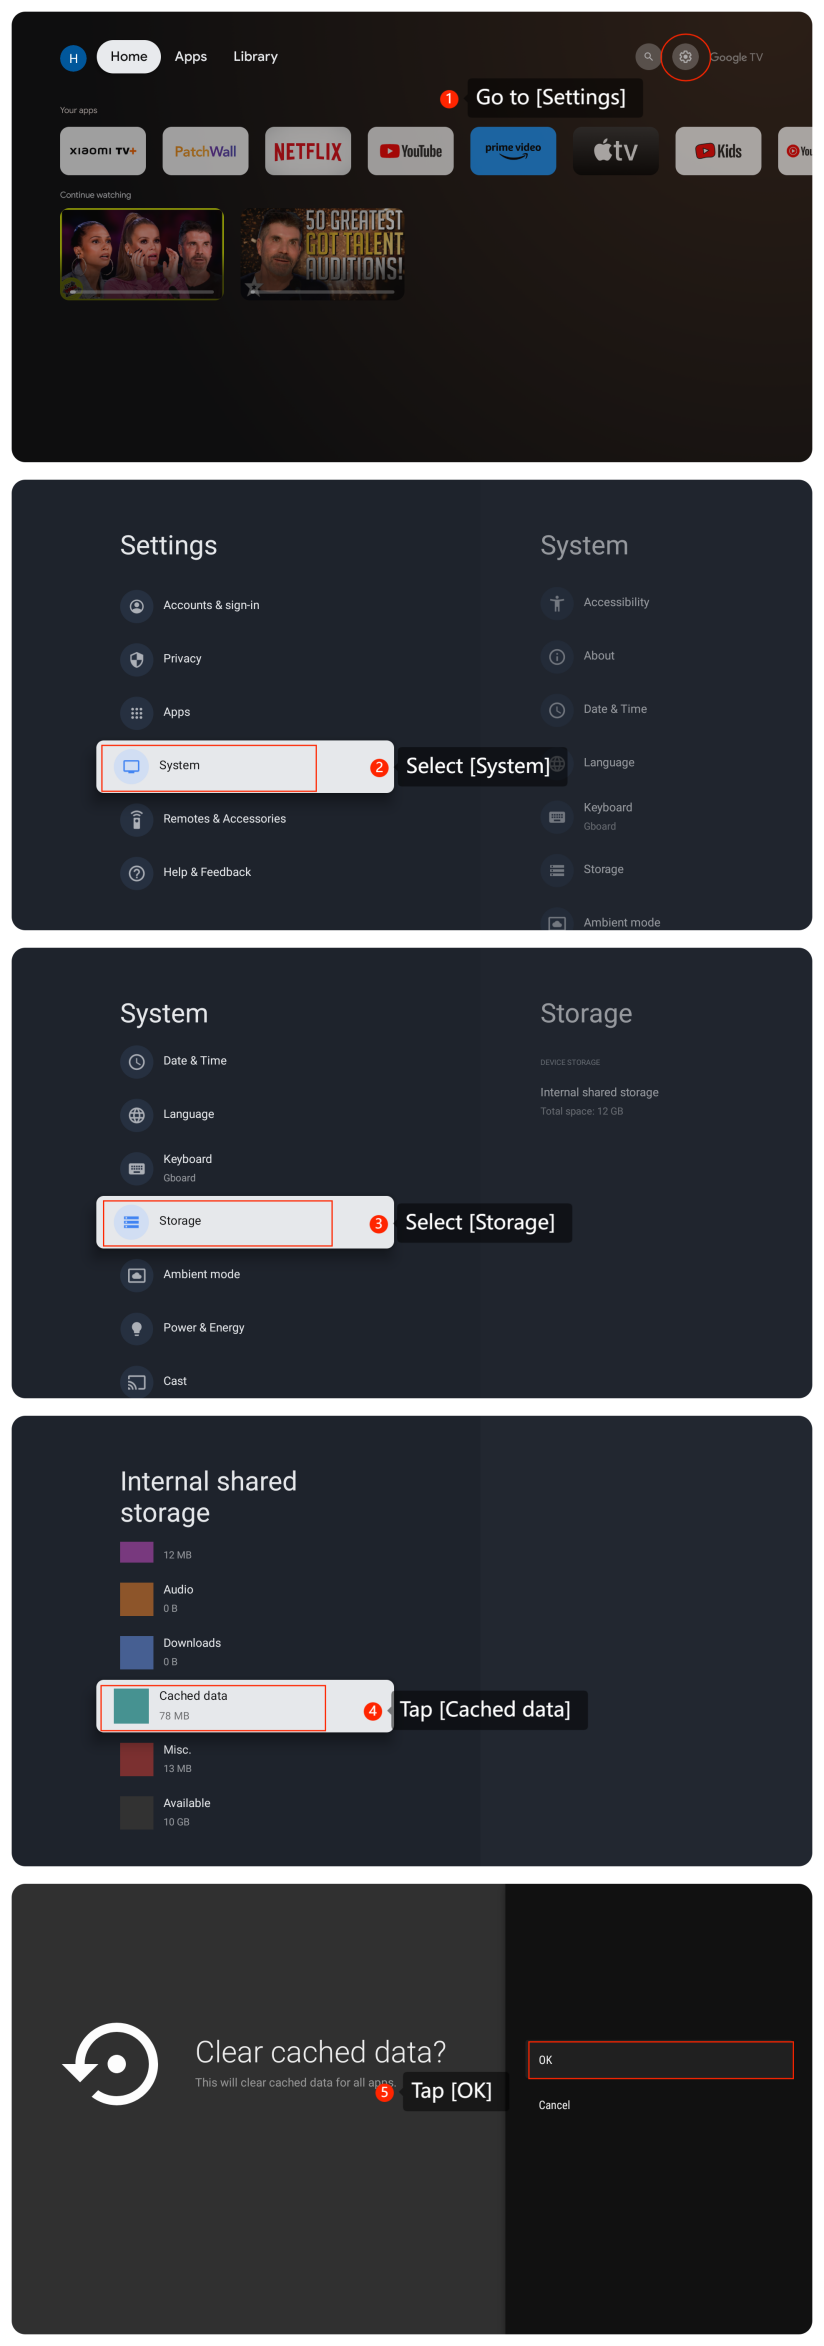Launch the YouTube Kids app
This screenshot has height=2346, width=824.
pyautogui.click(x=718, y=151)
